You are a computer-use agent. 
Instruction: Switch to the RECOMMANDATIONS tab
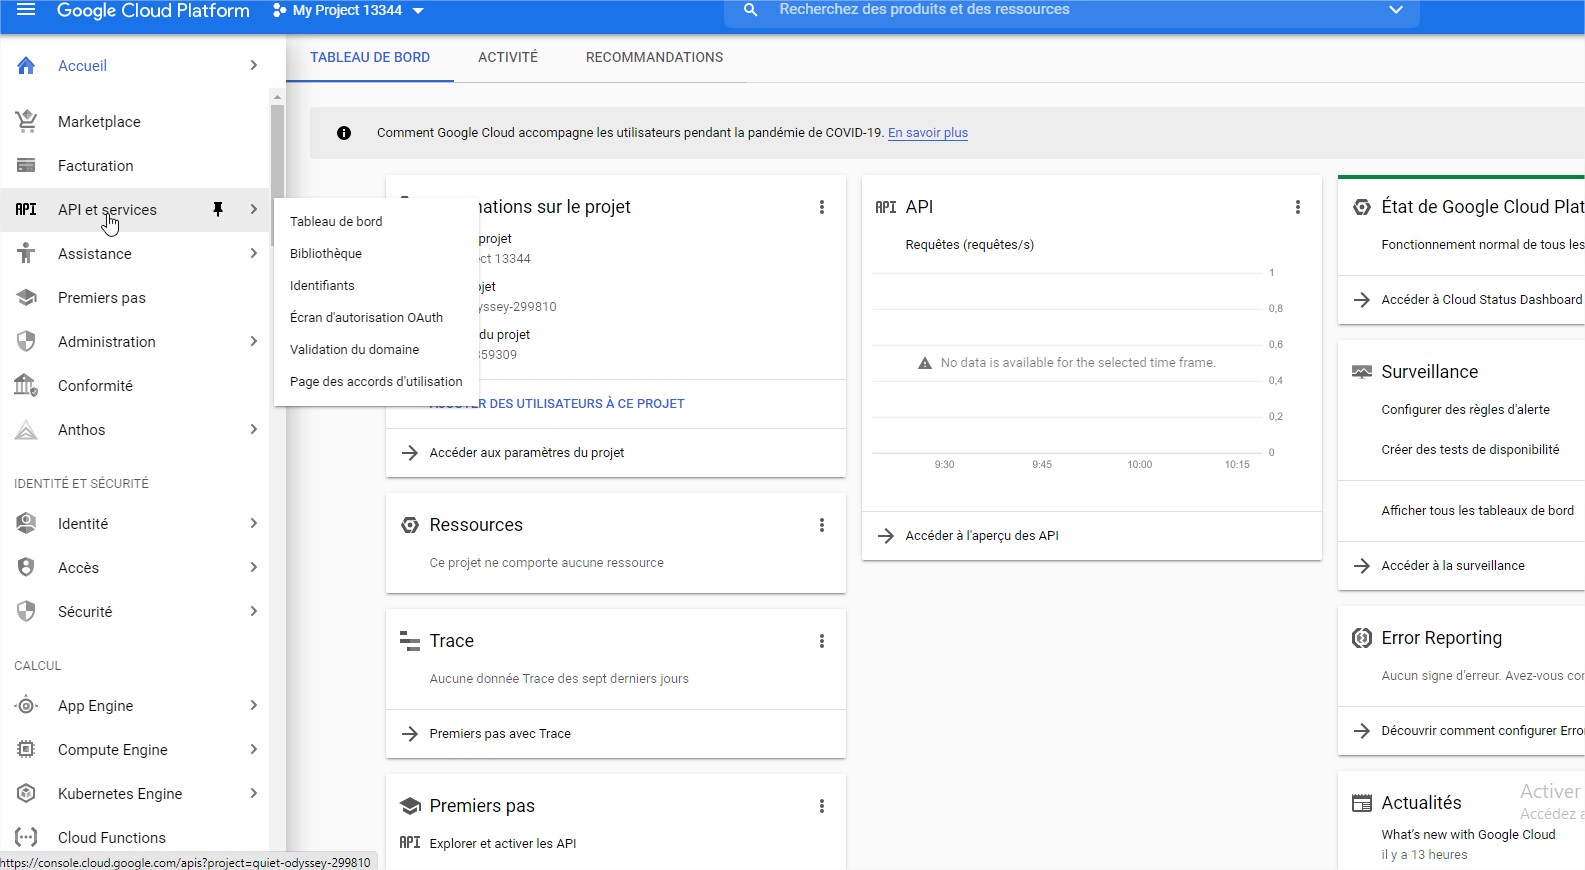pos(654,57)
